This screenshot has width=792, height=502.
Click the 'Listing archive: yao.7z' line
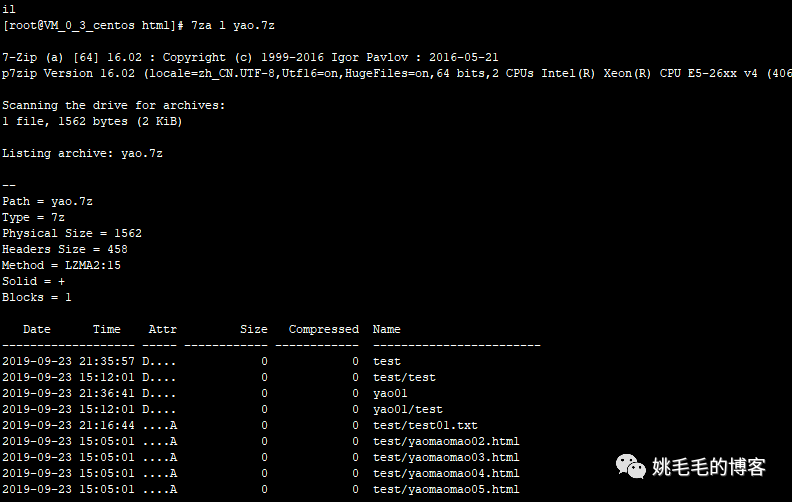tap(82, 154)
